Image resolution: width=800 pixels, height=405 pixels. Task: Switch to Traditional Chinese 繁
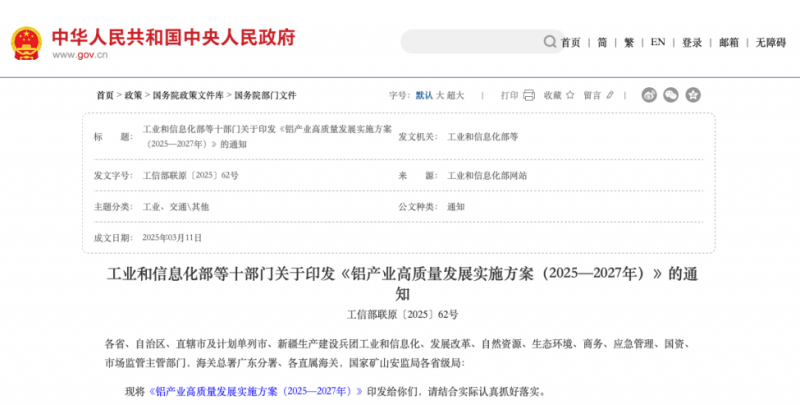pos(629,43)
